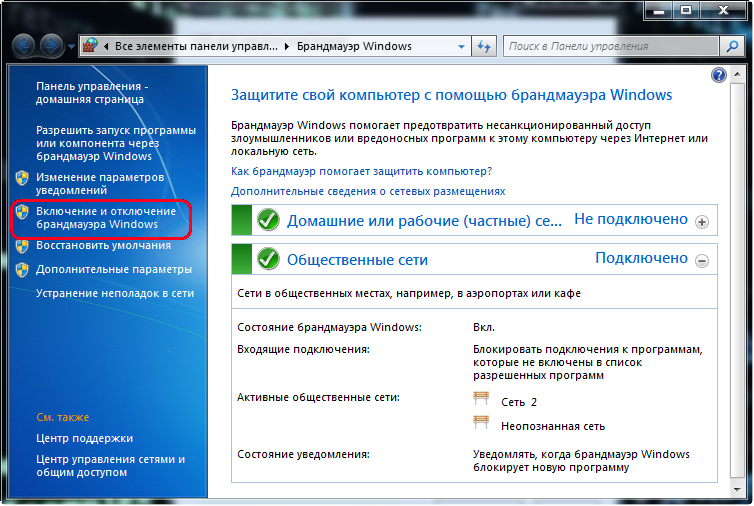
Task: Click the 'Общественные сети' heading
Action: point(357,260)
